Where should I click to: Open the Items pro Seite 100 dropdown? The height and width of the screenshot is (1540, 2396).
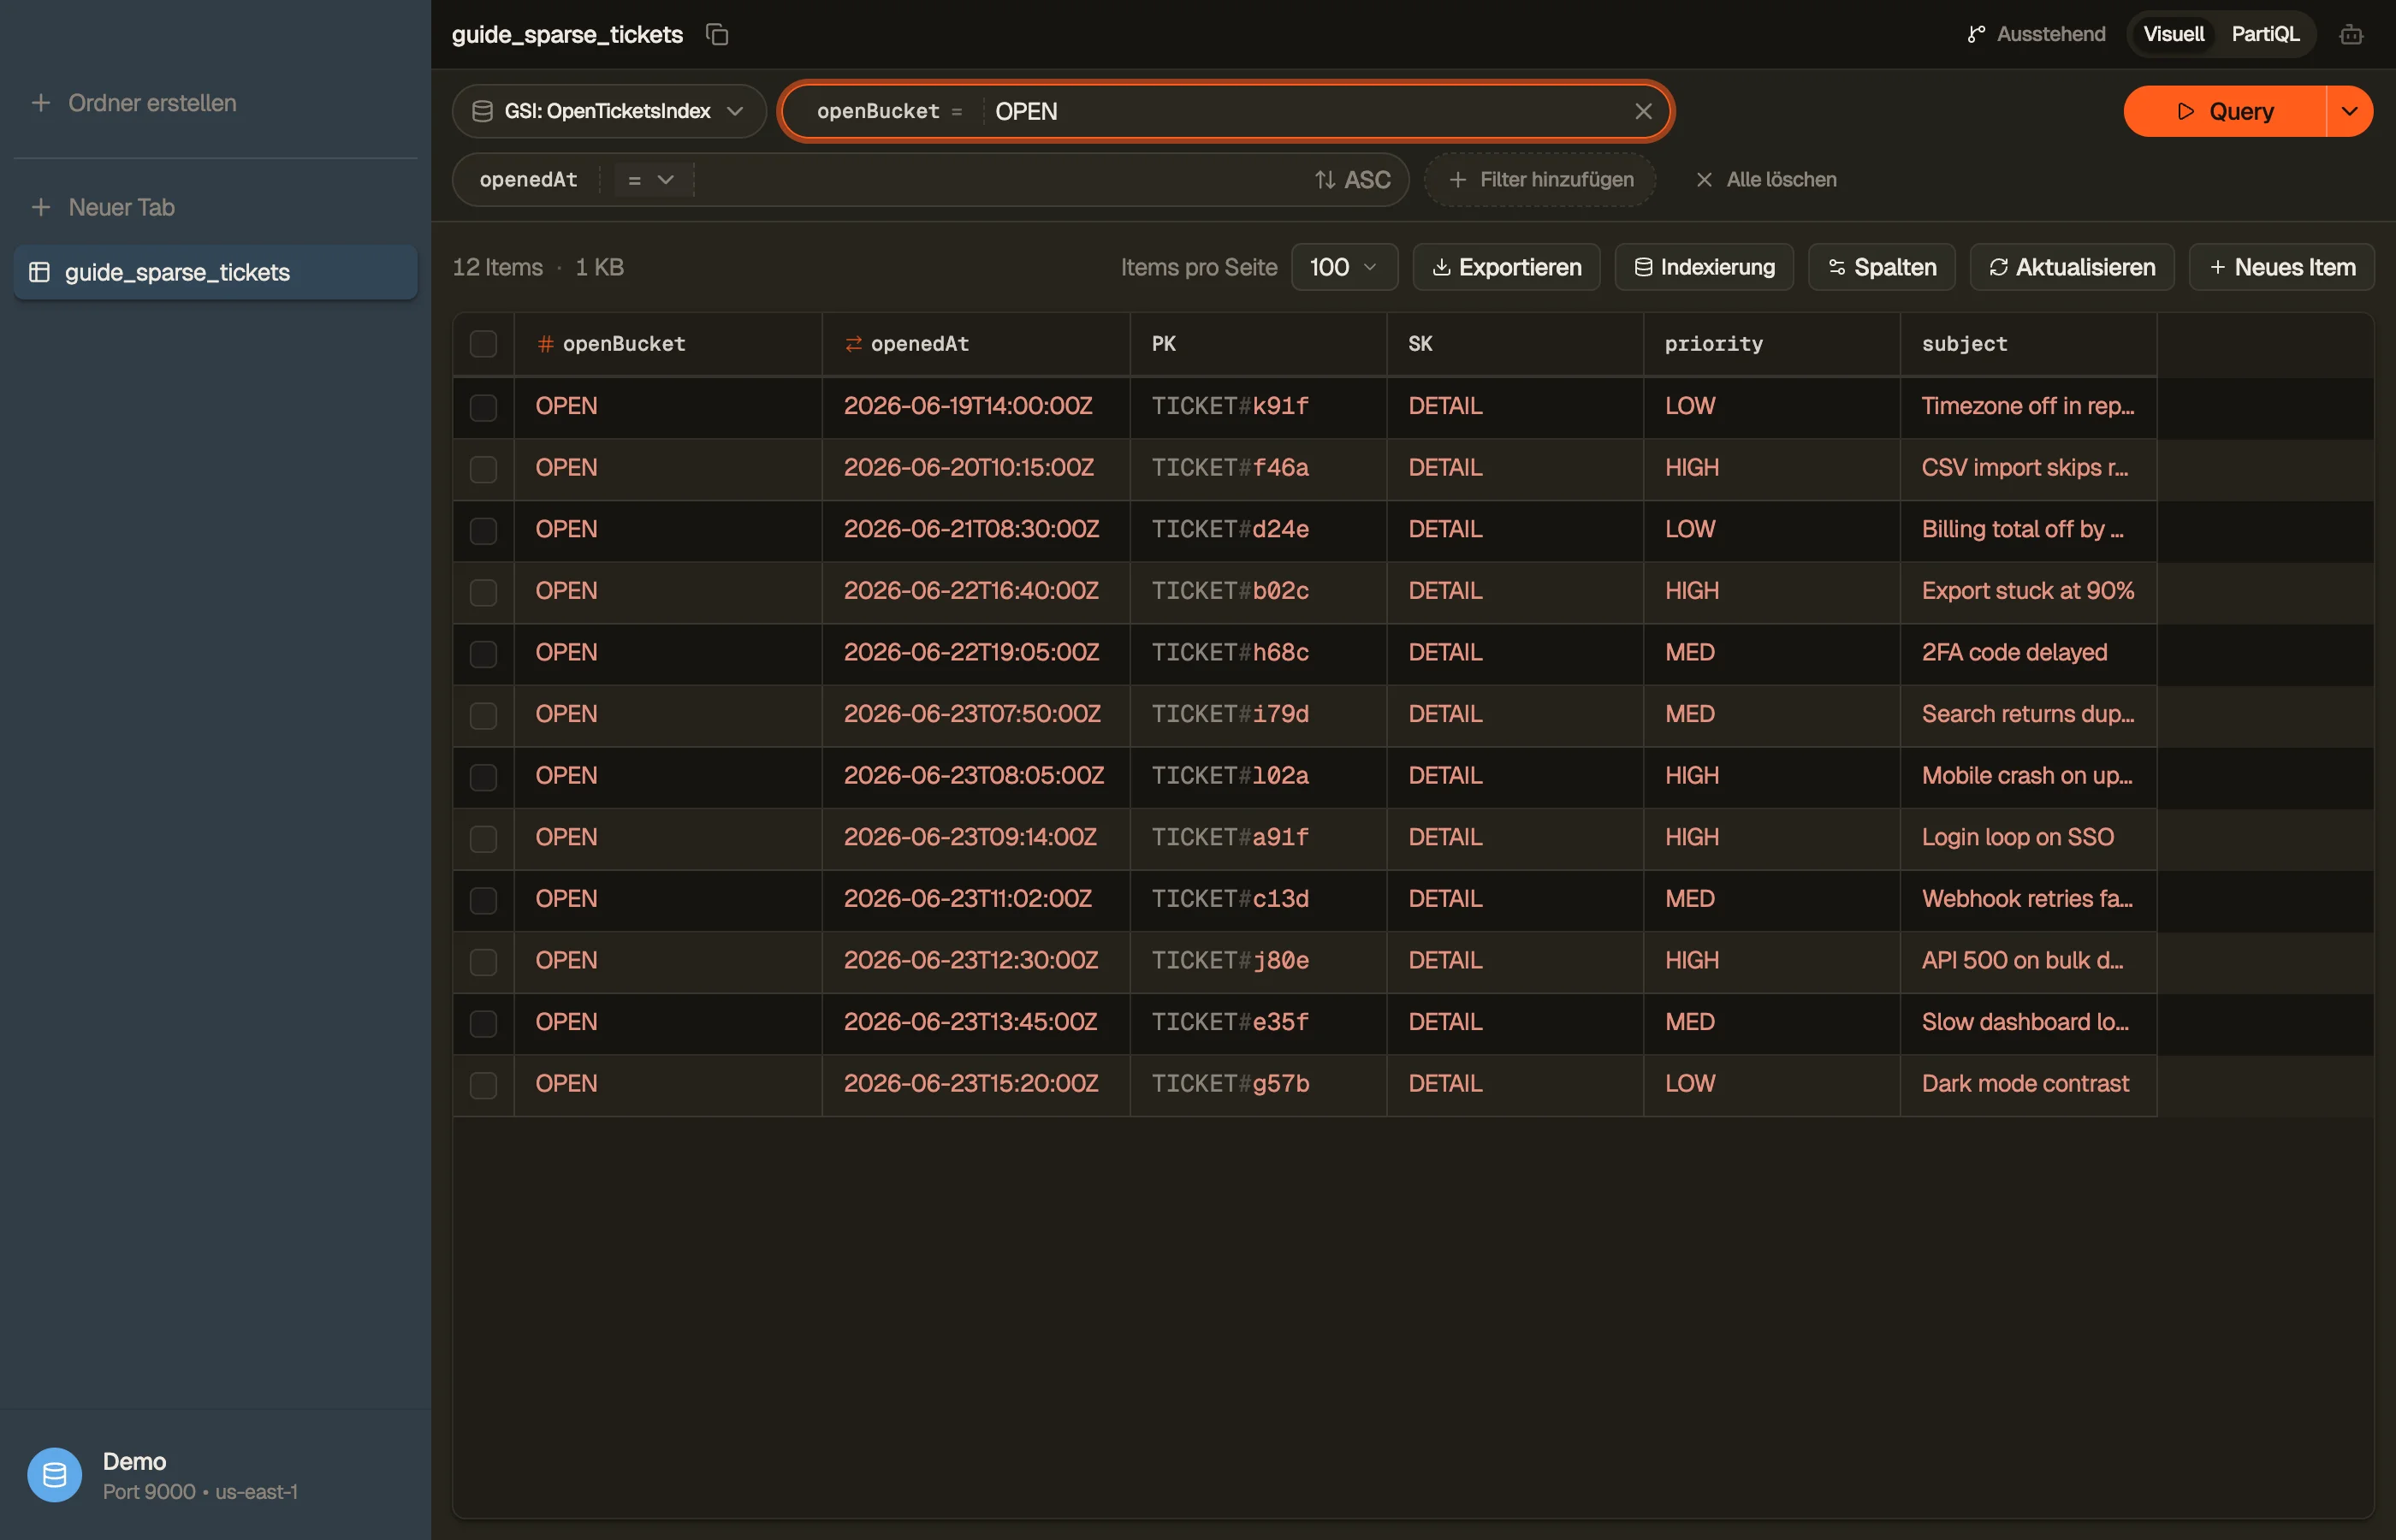pos(1344,267)
